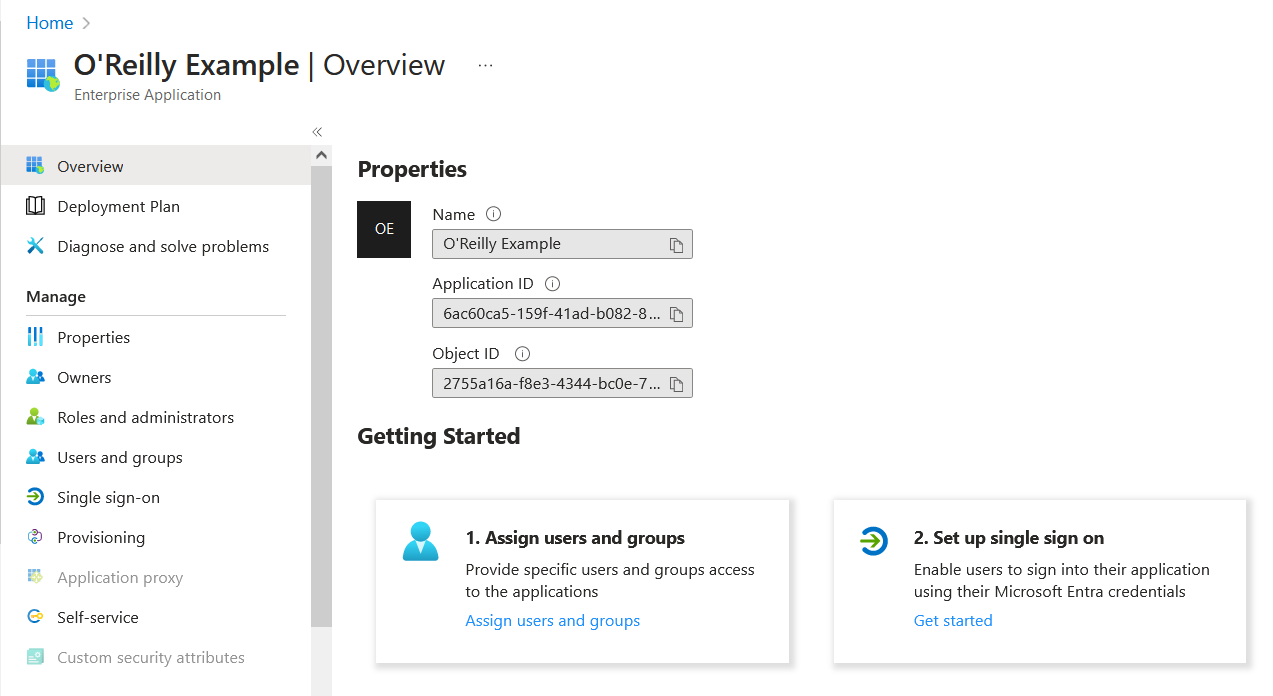The image size is (1273, 696).
Task: Copy the Application ID value
Action: (676, 314)
